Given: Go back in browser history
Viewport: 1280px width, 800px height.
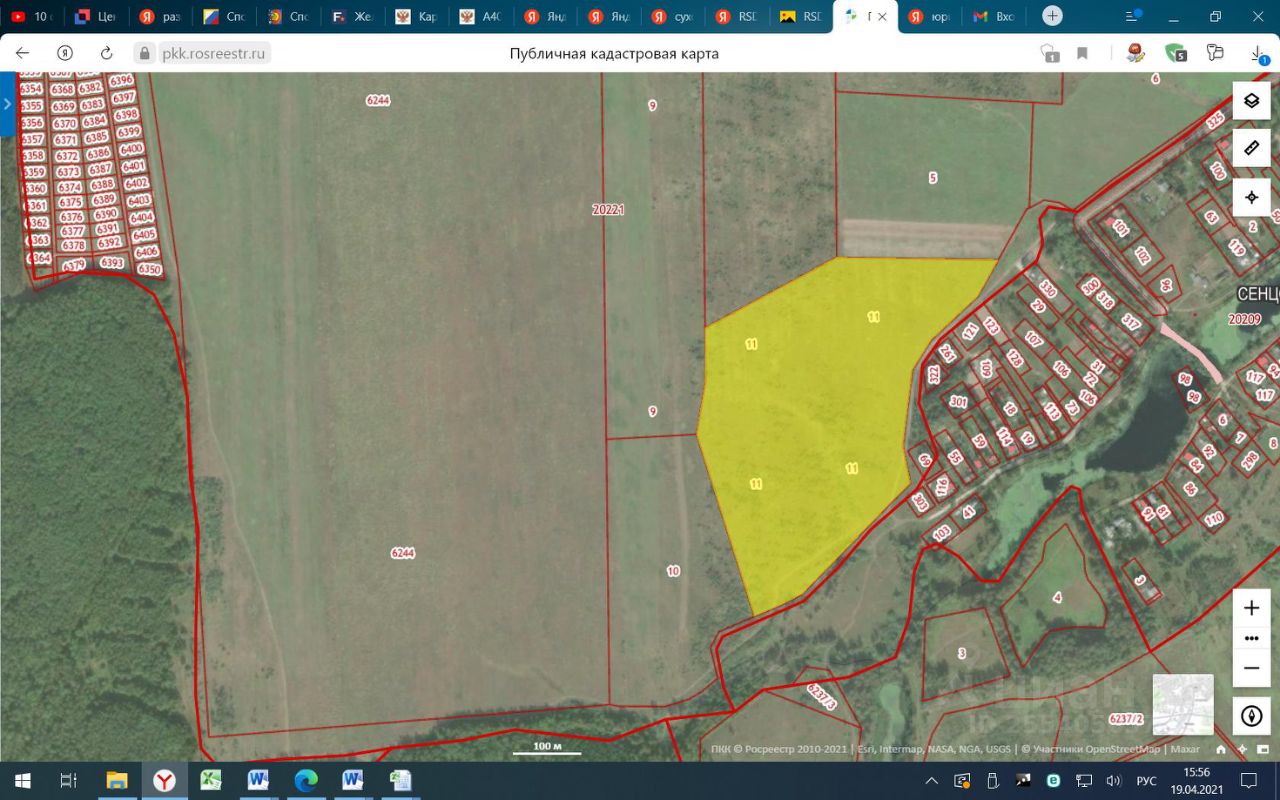Looking at the screenshot, I should click(x=22, y=53).
